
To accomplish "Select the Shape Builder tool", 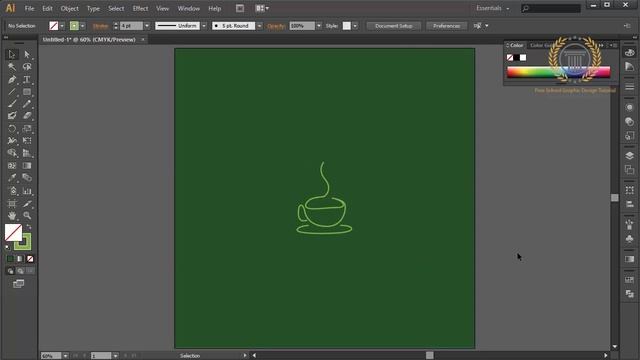I will pyautogui.click(x=11, y=153).
